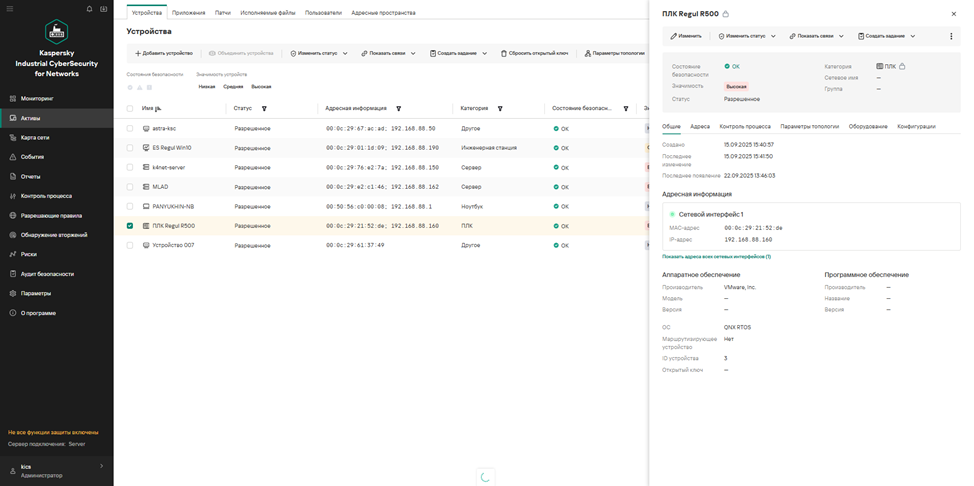Check the PANYUKHIN-NB row checkbox
This screenshot has height=486, width=974.
tap(130, 206)
